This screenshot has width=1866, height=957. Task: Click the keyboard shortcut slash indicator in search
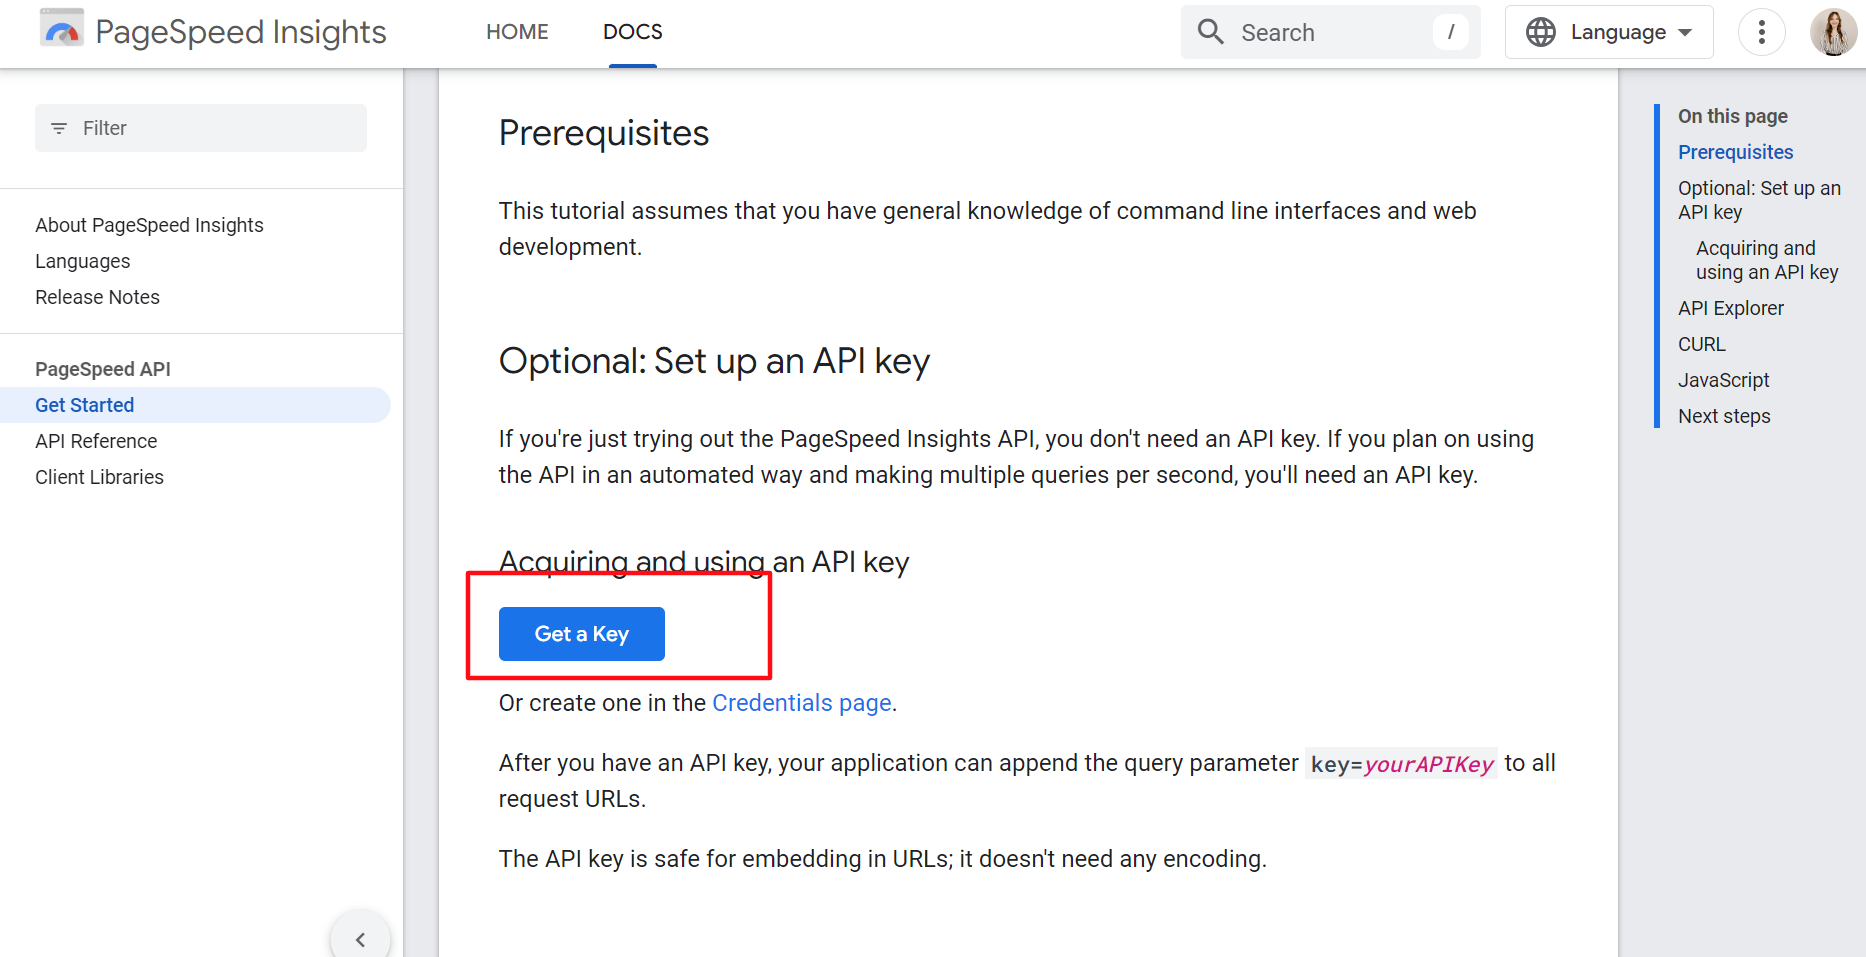(x=1450, y=31)
